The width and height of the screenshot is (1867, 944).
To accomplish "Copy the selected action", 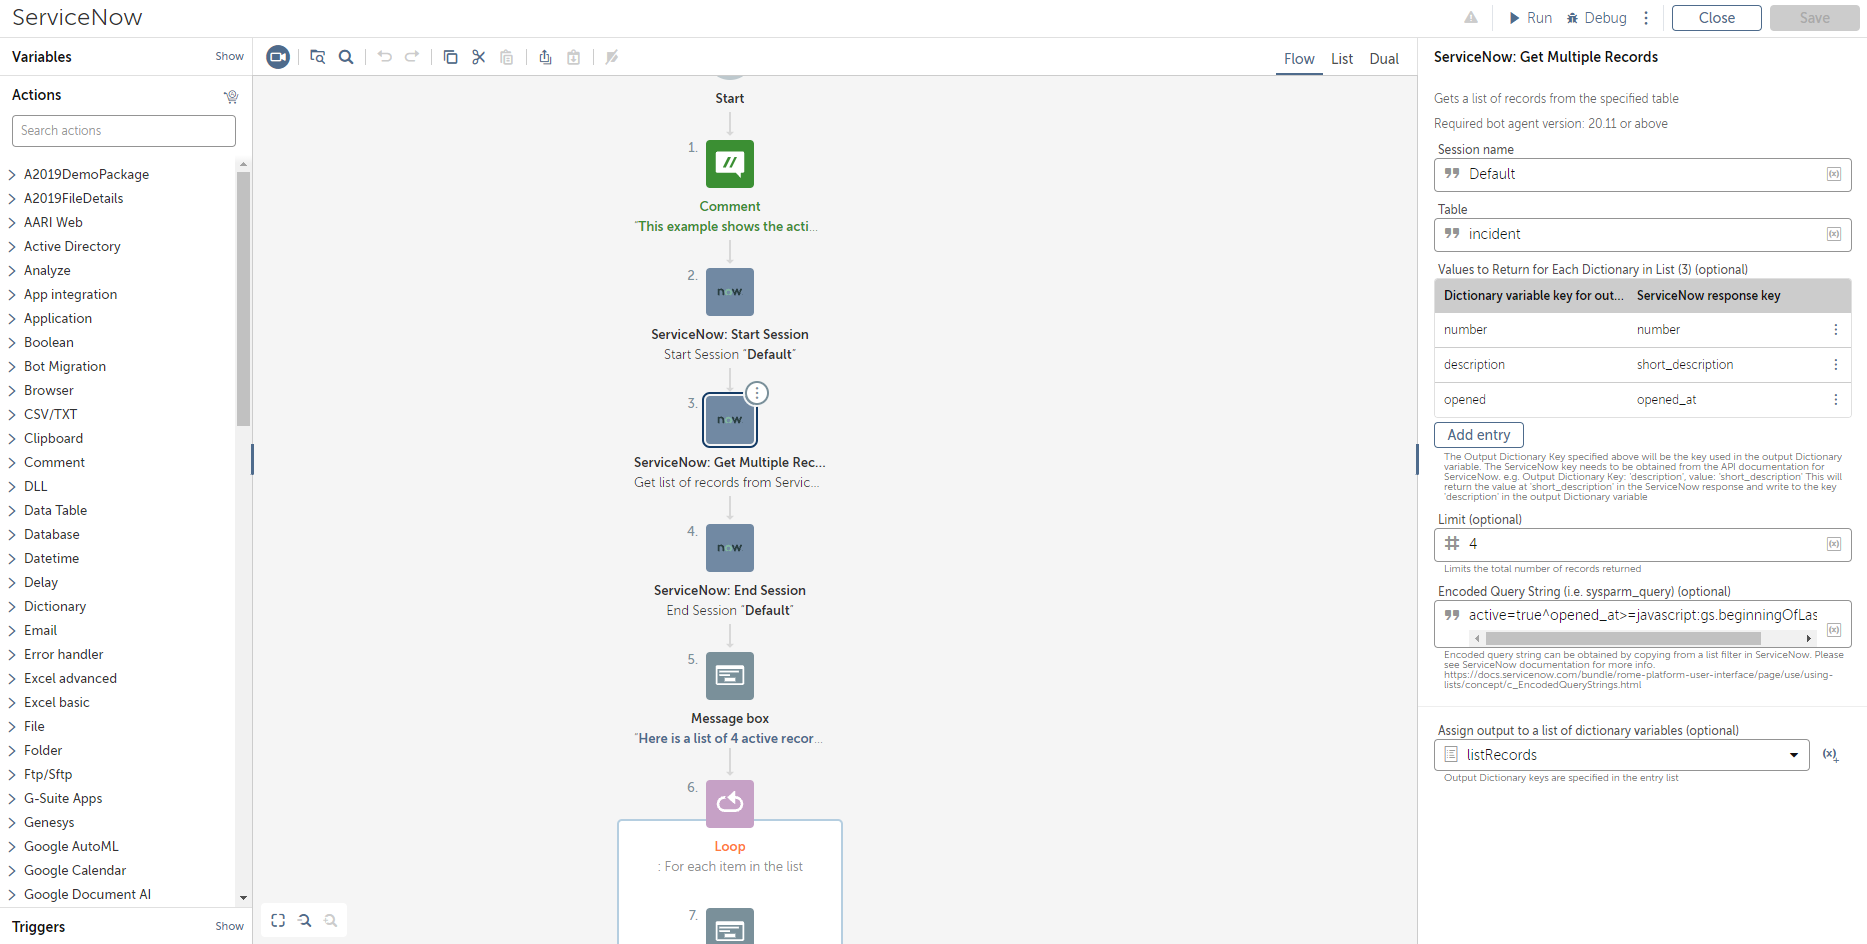I will pyautogui.click(x=451, y=57).
